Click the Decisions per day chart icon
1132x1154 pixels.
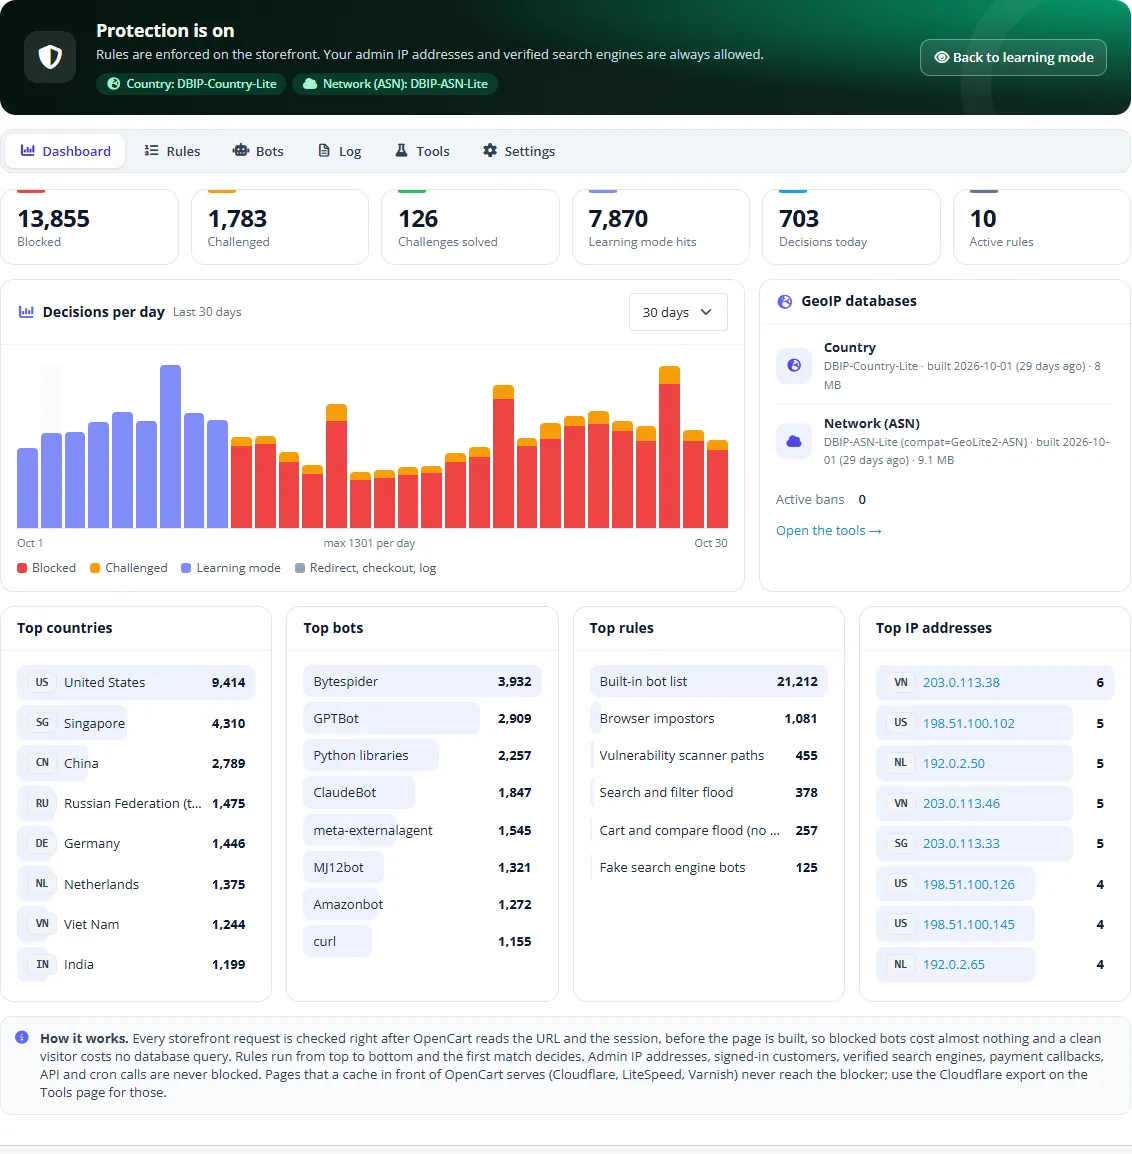[x=26, y=312]
